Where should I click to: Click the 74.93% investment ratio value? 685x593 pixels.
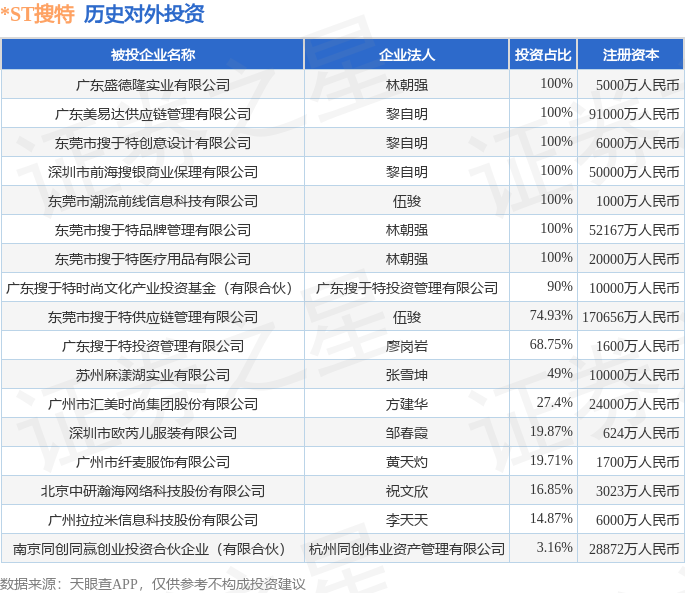click(551, 315)
